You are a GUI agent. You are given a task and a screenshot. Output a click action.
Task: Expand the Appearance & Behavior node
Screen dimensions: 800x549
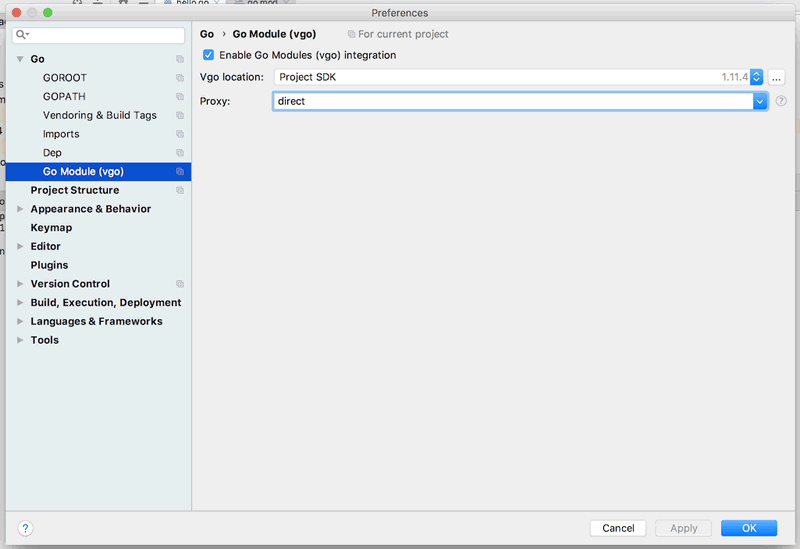tap(20, 209)
